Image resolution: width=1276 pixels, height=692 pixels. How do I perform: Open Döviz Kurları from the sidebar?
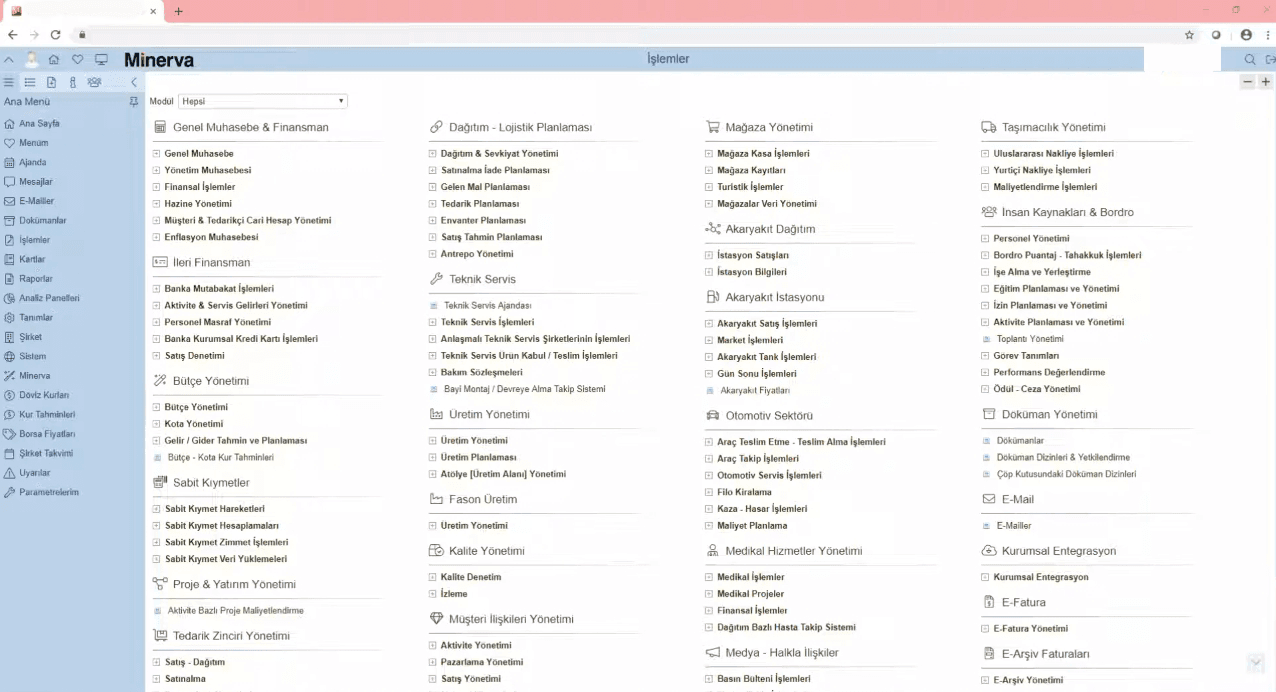click(43, 395)
